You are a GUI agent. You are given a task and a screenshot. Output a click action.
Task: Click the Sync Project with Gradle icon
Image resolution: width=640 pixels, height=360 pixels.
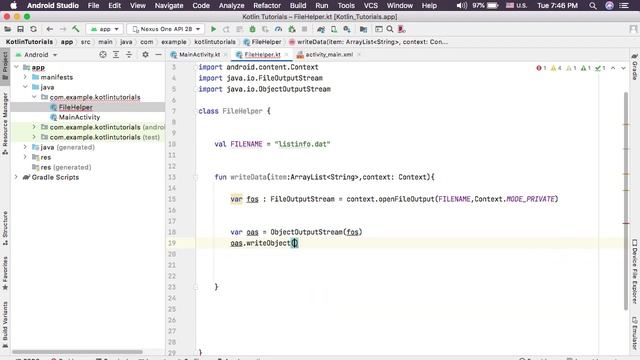click(x=321, y=29)
